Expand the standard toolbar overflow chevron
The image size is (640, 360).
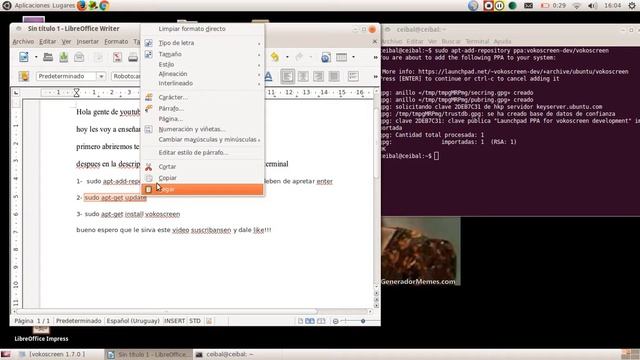376,58
